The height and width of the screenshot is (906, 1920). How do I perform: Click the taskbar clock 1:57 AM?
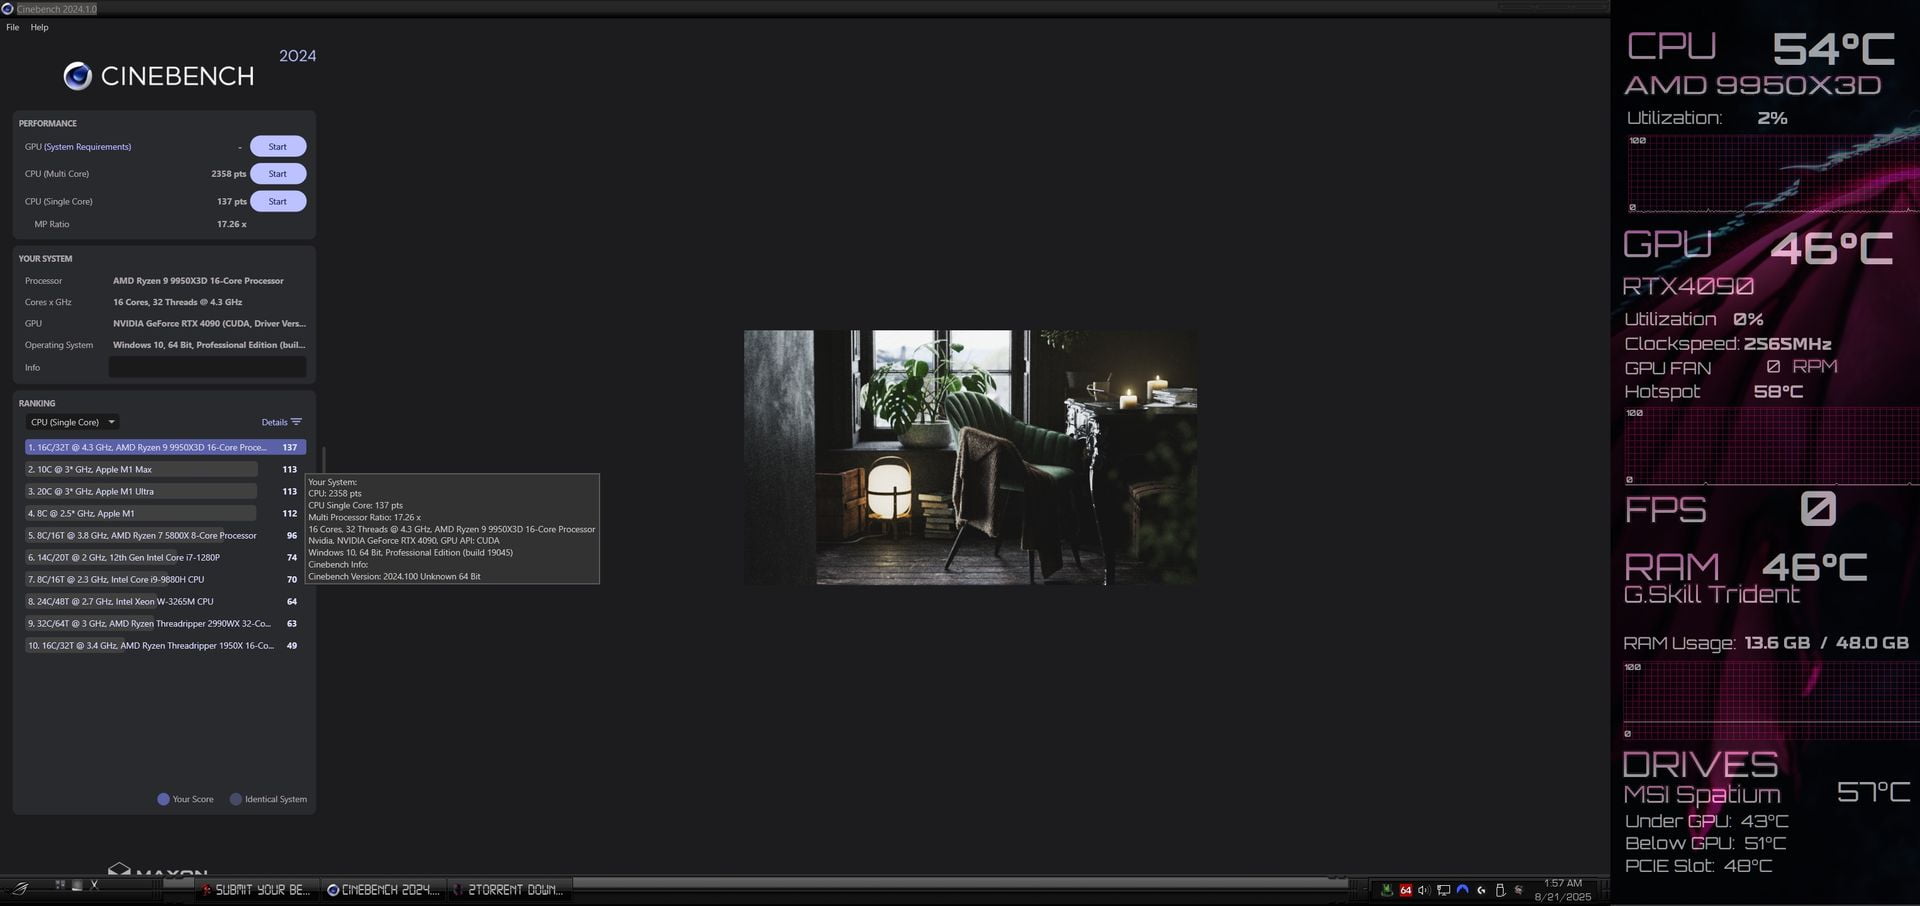pyautogui.click(x=1563, y=883)
